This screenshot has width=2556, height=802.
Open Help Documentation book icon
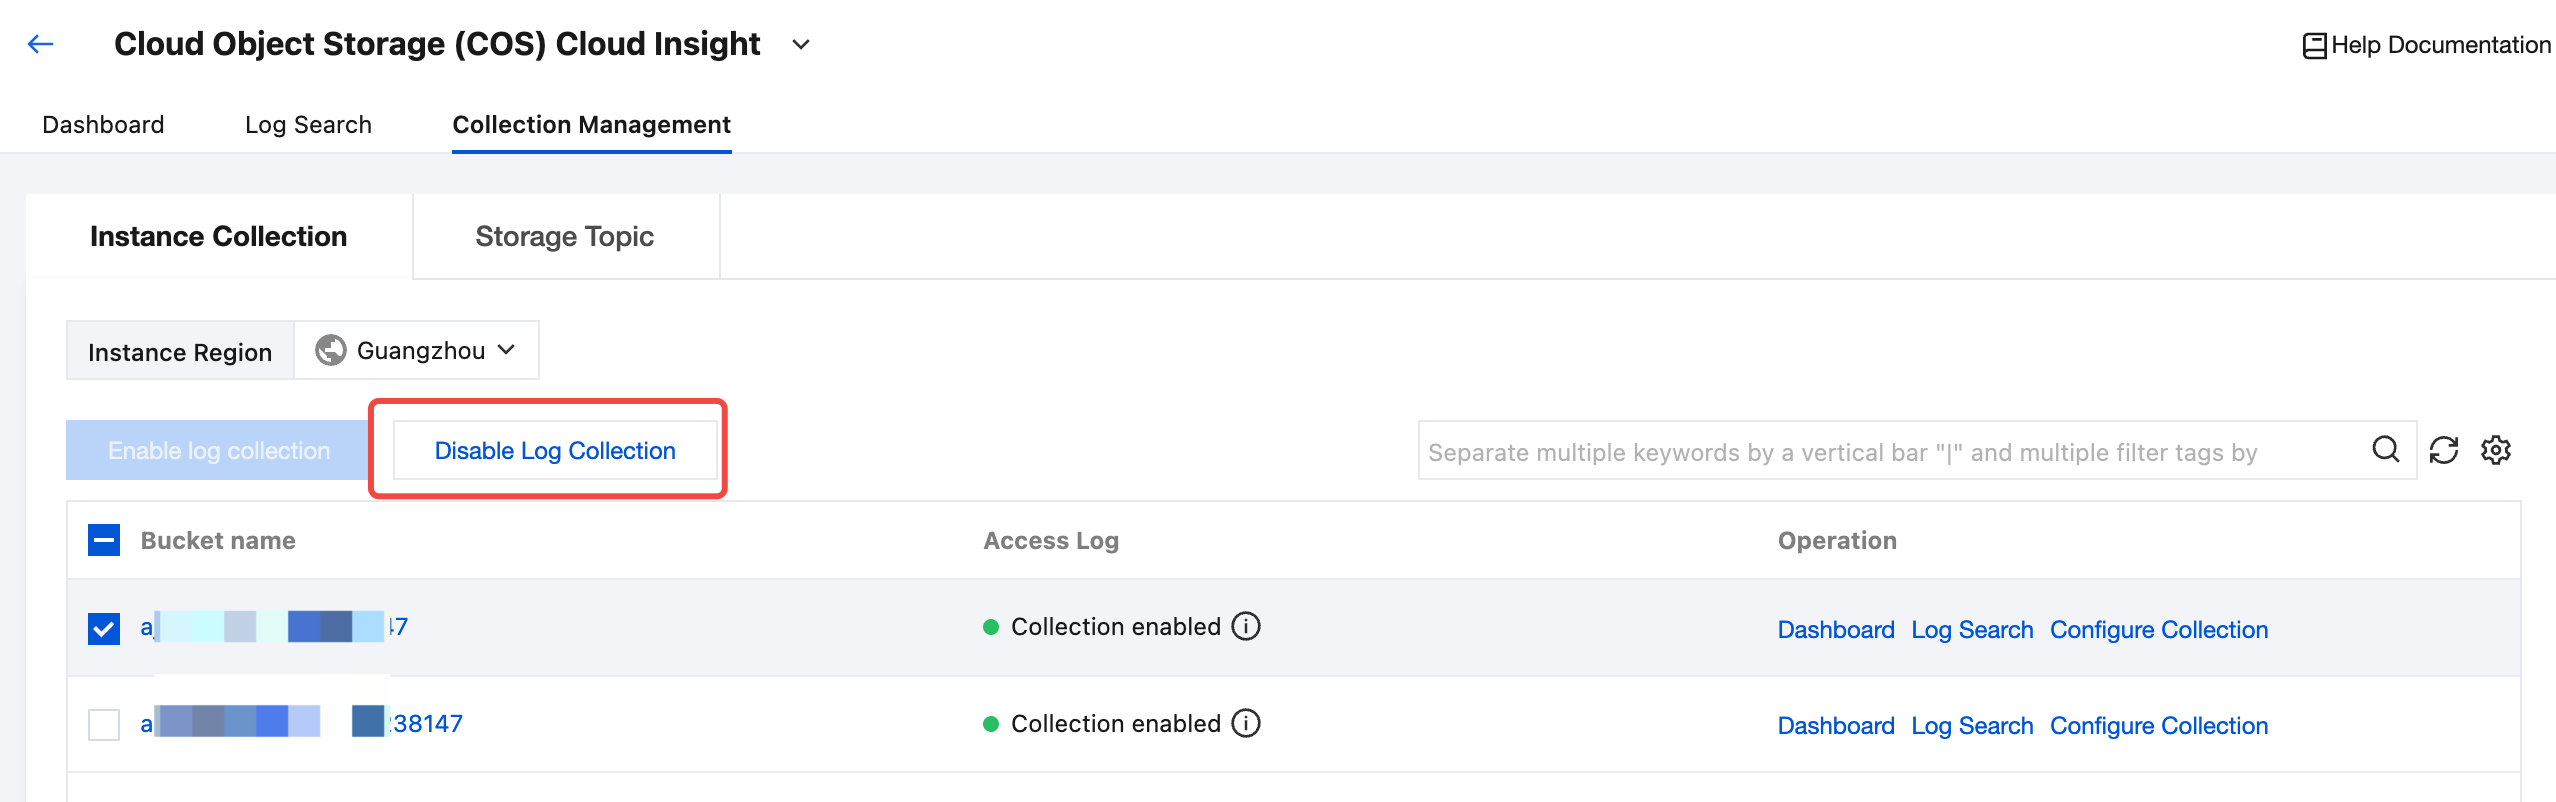tap(2314, 46)
